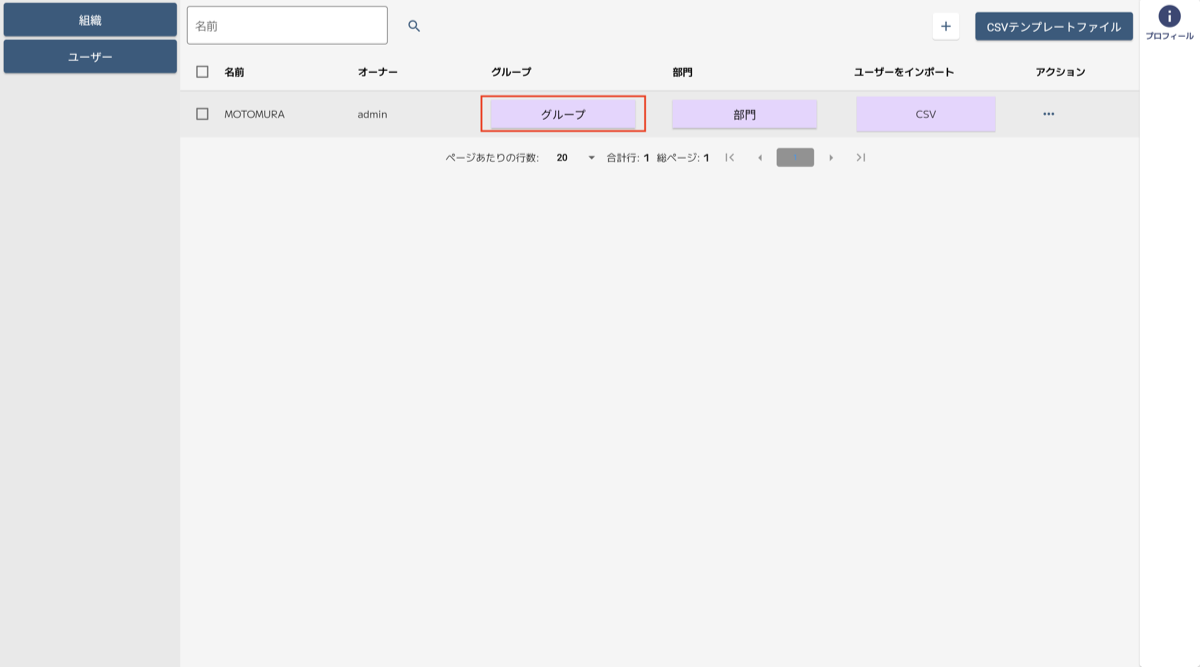The width and height of the screenshot is (1200, 667).
Task: Go to the next page arrow
Action: pyautogui.click(x=831, y=158)
